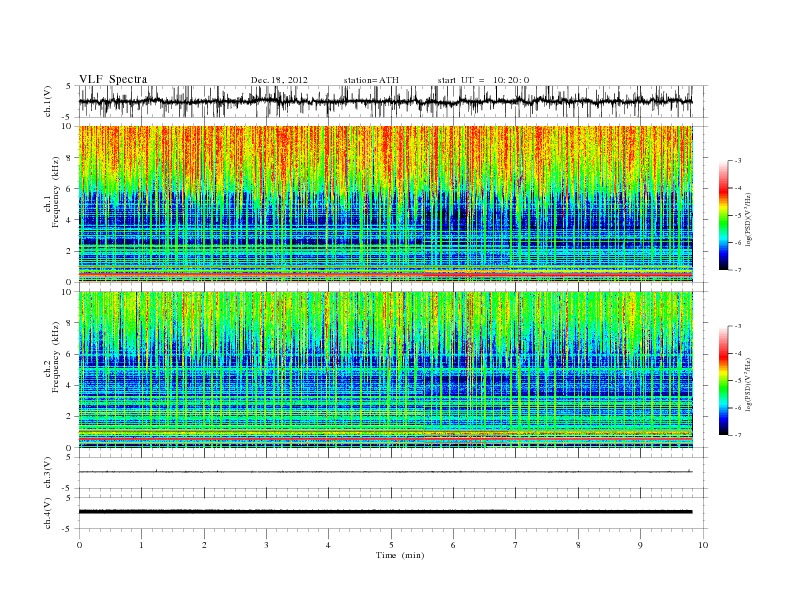792x612 pixels.
Task: Click the ch.1 voltage waveform trace panel
Action: tap(393, 101)
